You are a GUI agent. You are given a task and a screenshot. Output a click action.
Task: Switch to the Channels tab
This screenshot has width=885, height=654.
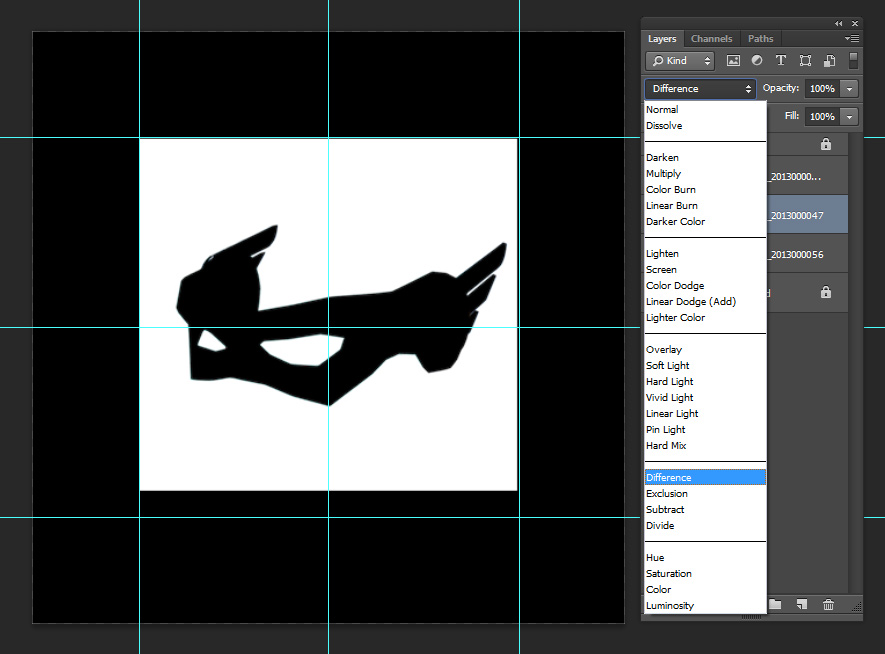coord(711,39)
